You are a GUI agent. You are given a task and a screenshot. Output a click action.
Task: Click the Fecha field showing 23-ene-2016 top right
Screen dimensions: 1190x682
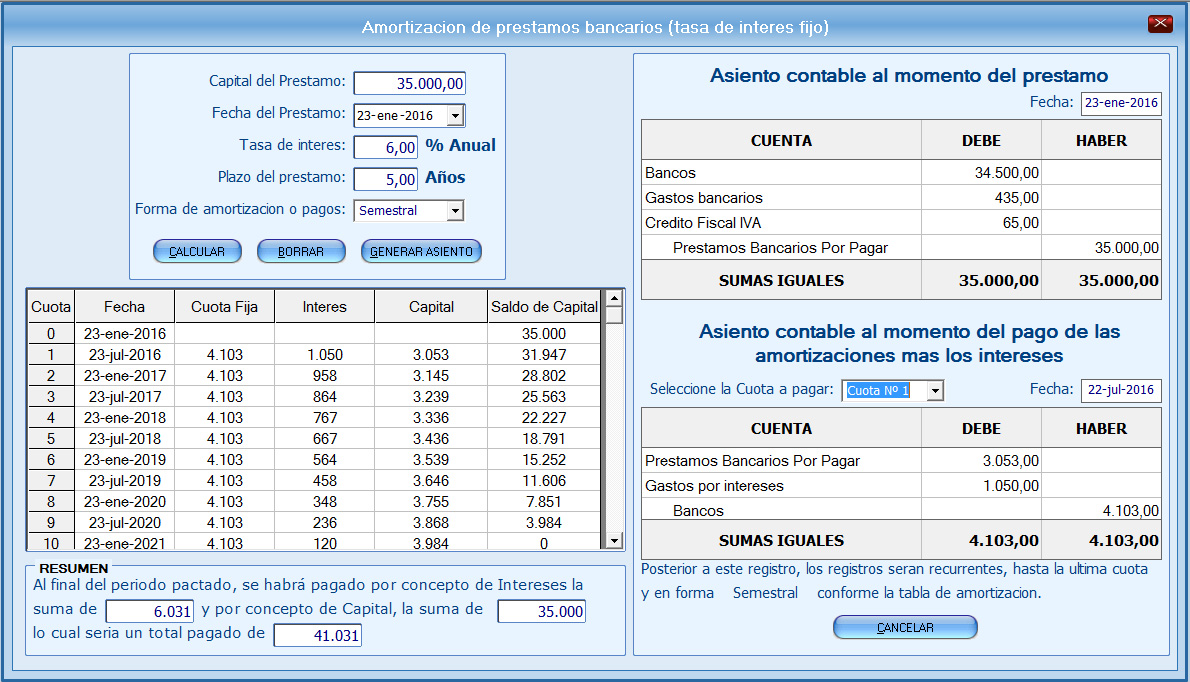pyautogui.click(x=1122, y=103)
